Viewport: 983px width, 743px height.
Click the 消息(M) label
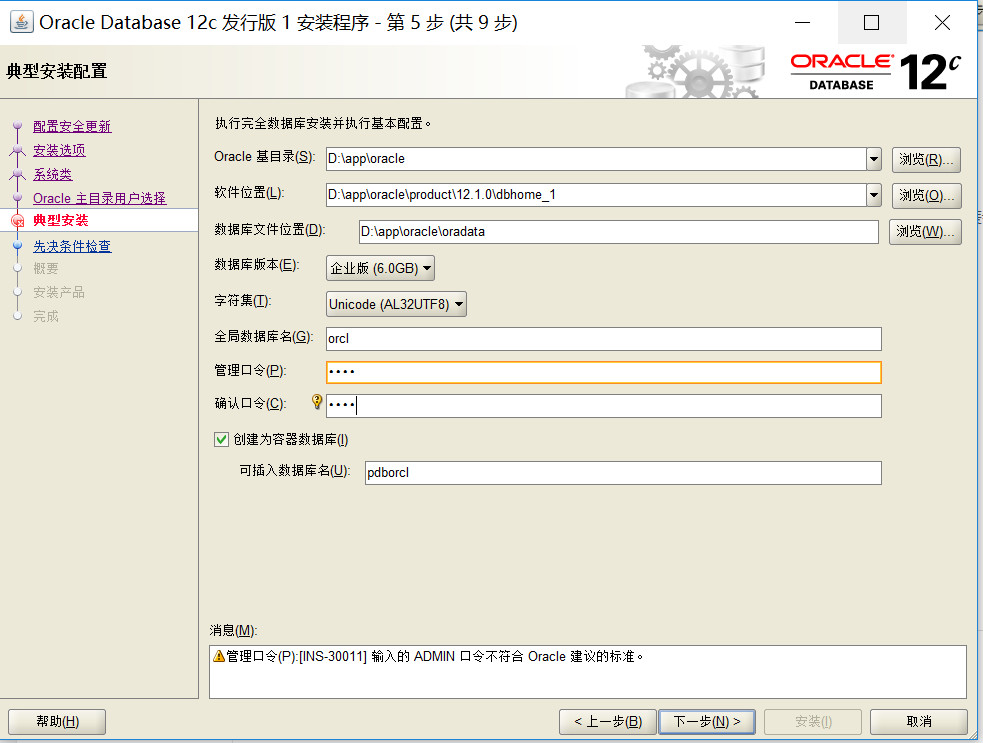tap(233, 630)
